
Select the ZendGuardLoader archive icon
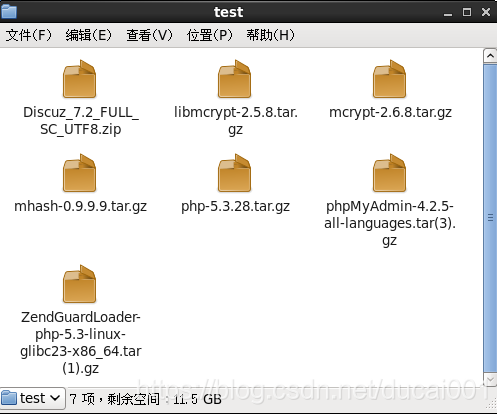[79, 284]
